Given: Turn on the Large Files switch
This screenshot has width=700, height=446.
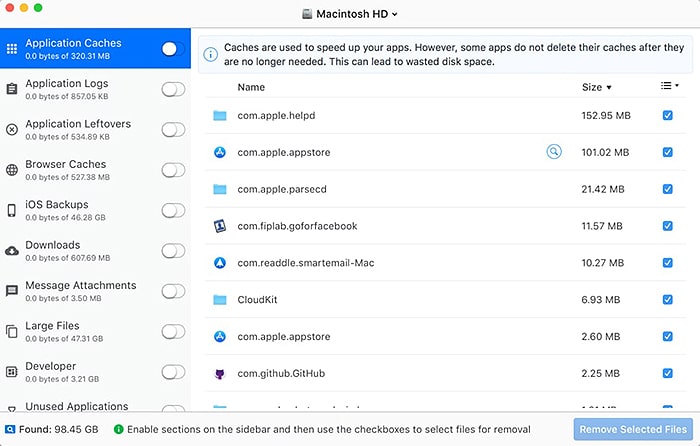Looking at the screenshot, I should click(x=173, y=332).
